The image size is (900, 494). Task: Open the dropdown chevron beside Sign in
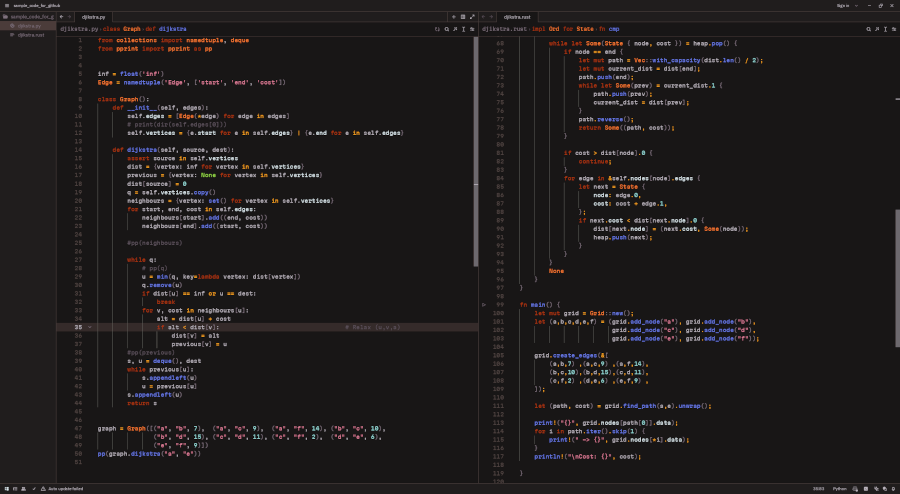coord(856,6)
